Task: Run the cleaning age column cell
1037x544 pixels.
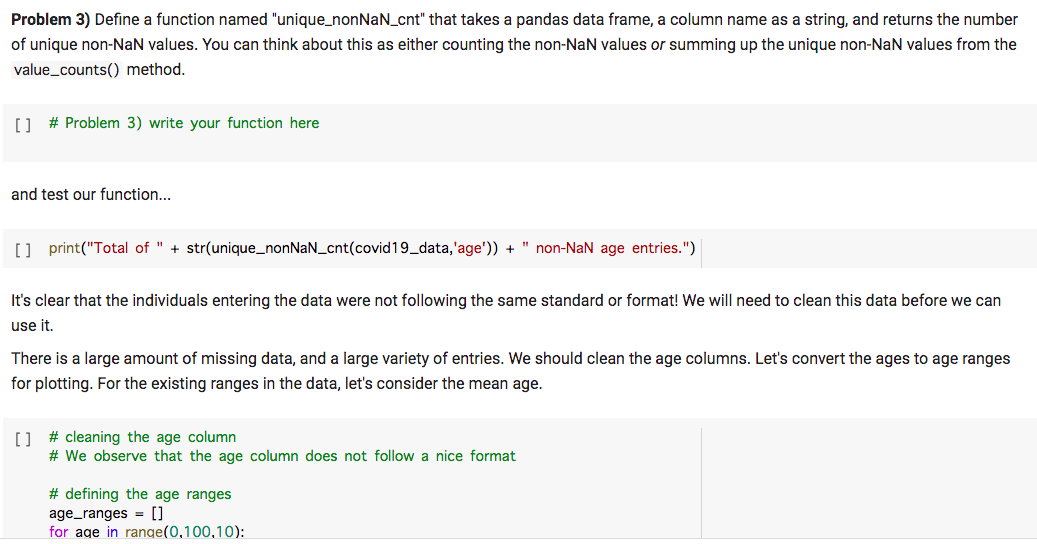Action: [22, 438]
